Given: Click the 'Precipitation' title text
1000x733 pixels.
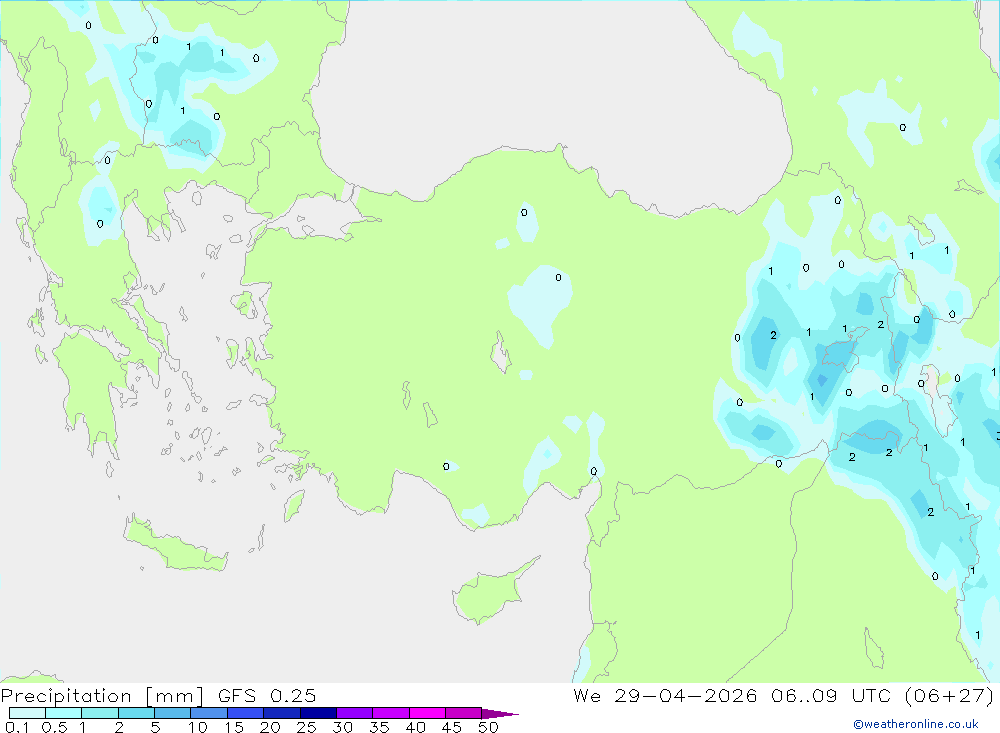Looking at the screenshot, I should point(66,696).
